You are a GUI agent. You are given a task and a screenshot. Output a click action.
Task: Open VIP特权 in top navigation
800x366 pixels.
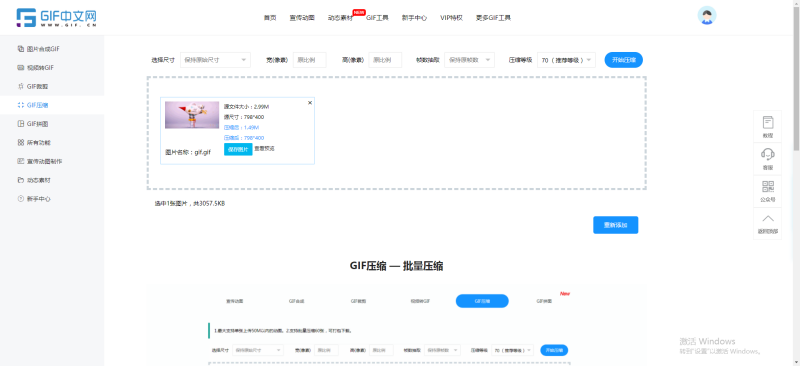[x=452, y=18]
